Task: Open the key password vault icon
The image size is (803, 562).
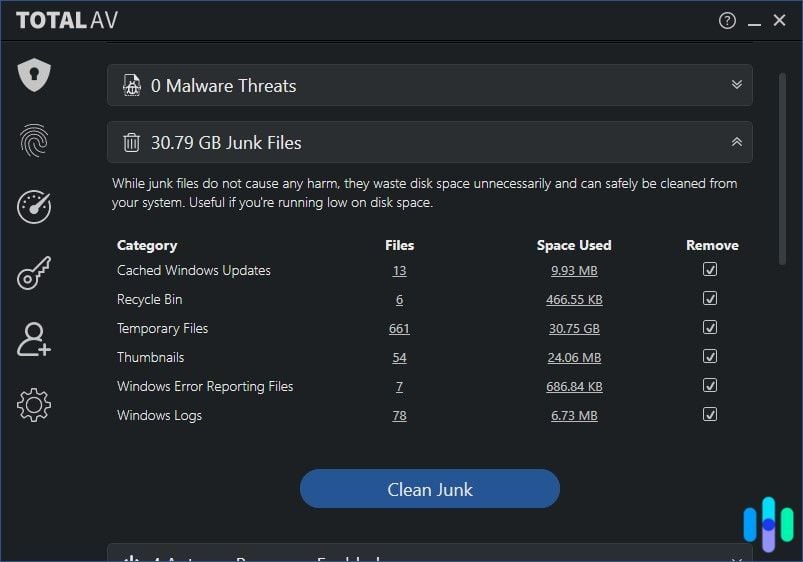Action: (34, 273)
